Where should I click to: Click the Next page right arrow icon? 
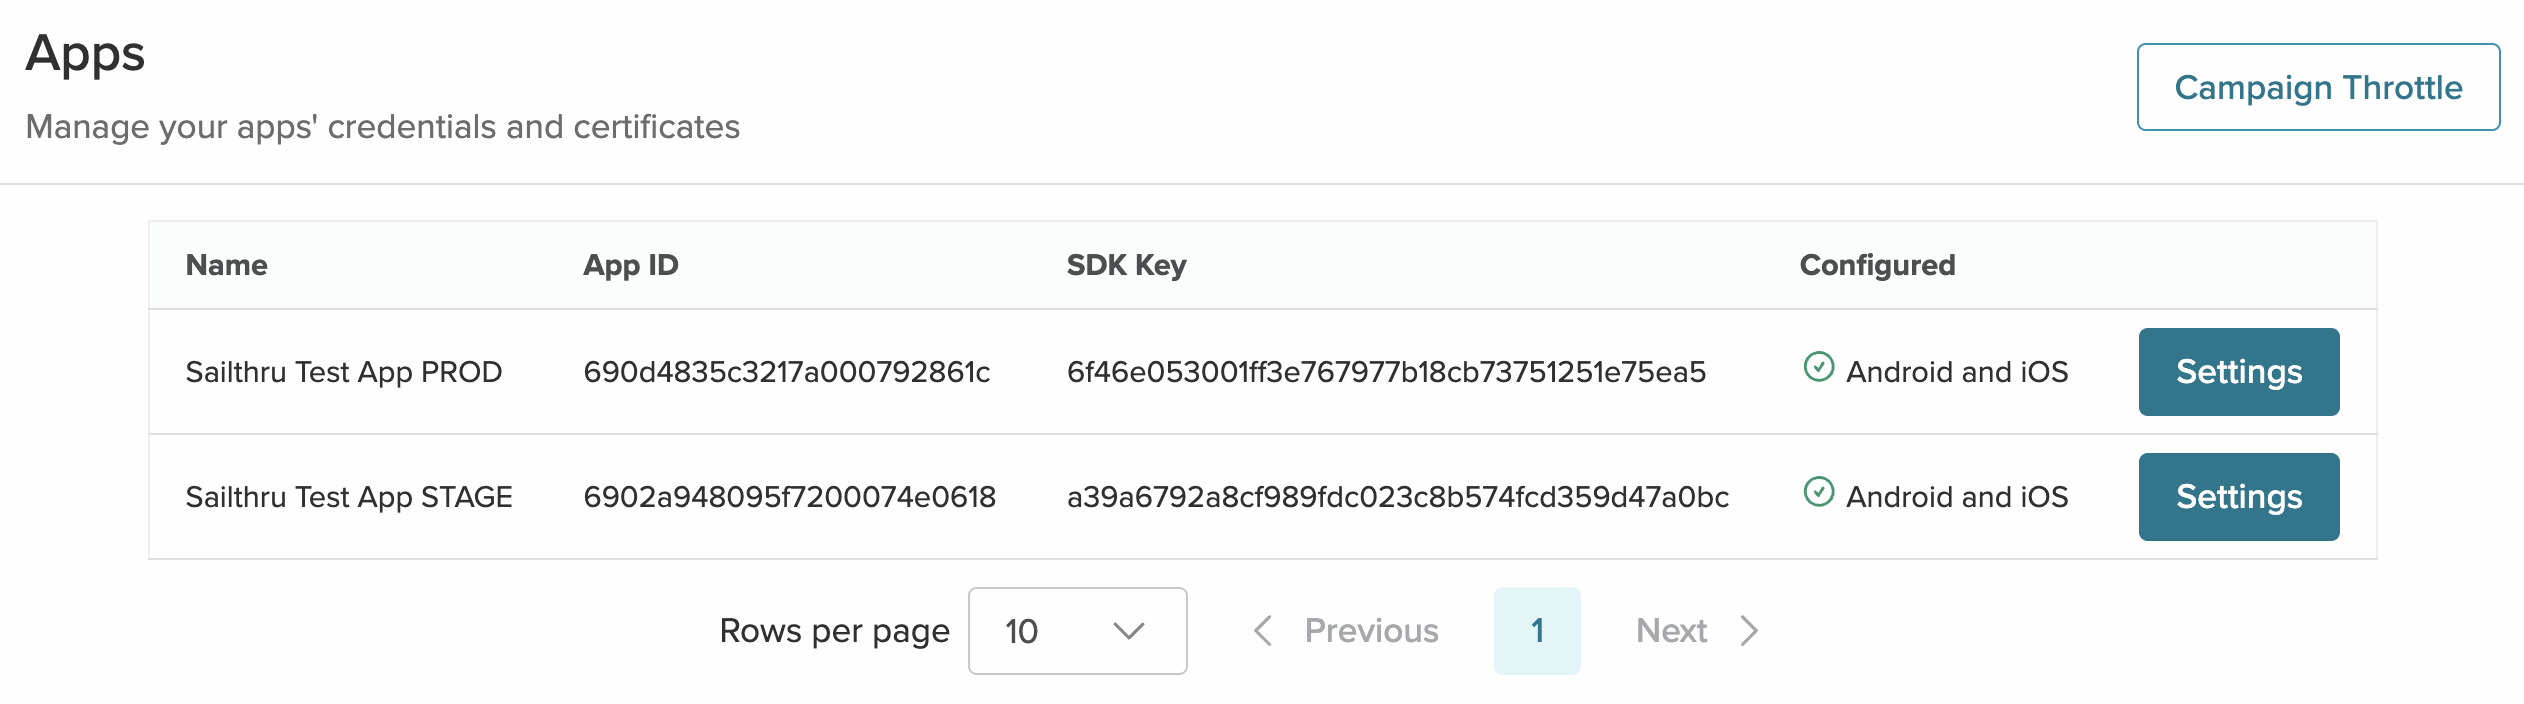click(x=1749, y=631)
